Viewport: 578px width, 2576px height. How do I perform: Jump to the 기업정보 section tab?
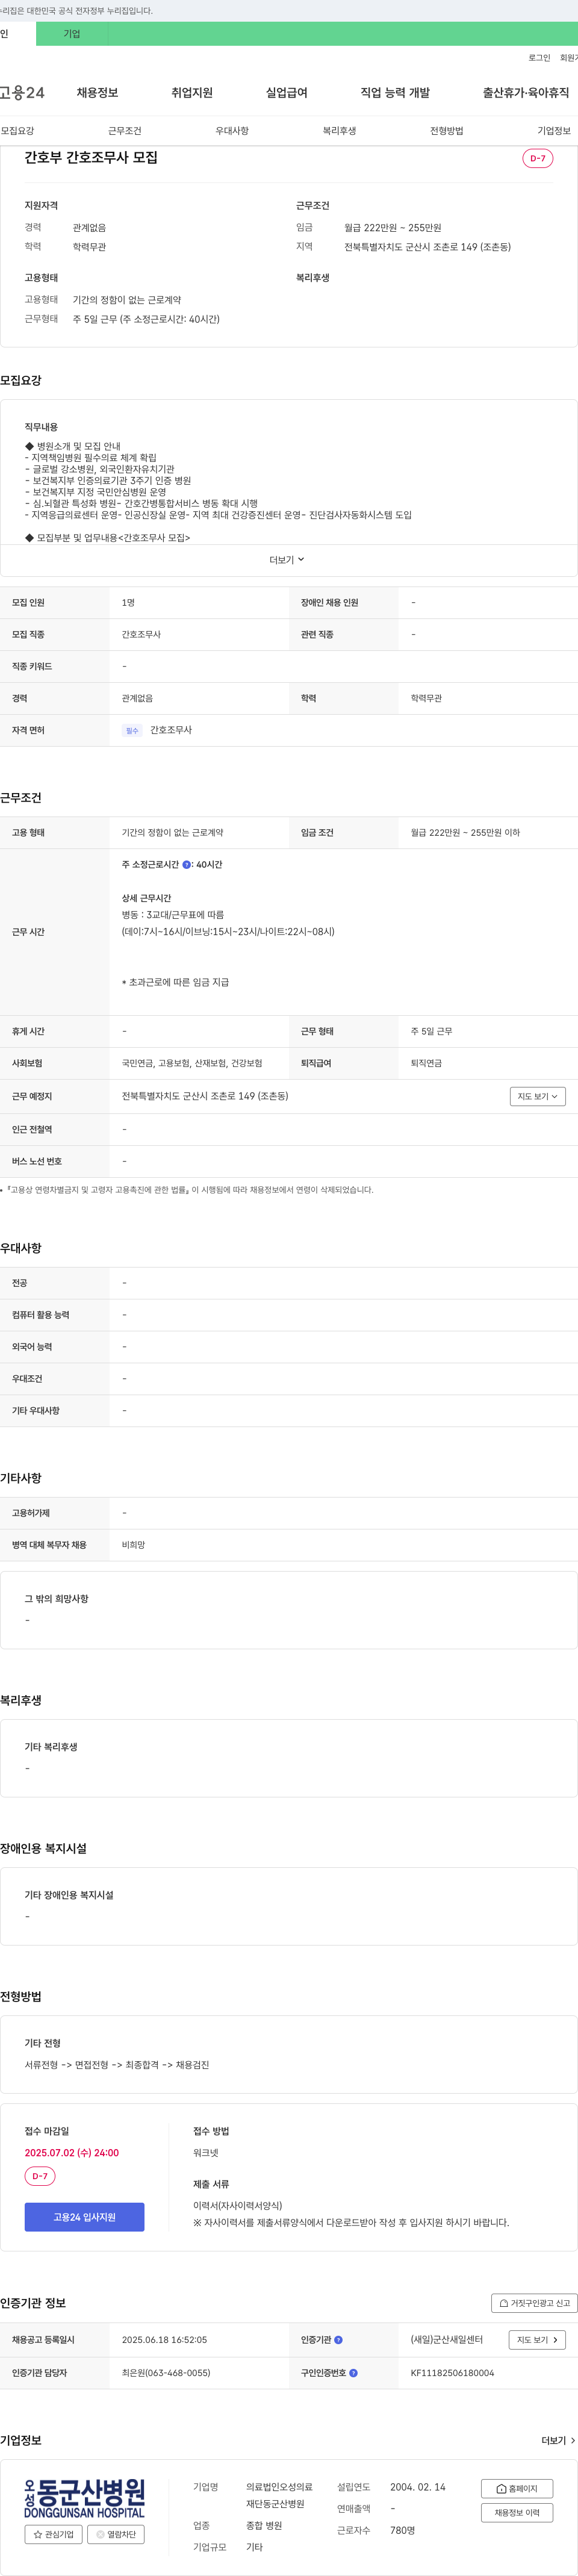[x=554, y=131]
